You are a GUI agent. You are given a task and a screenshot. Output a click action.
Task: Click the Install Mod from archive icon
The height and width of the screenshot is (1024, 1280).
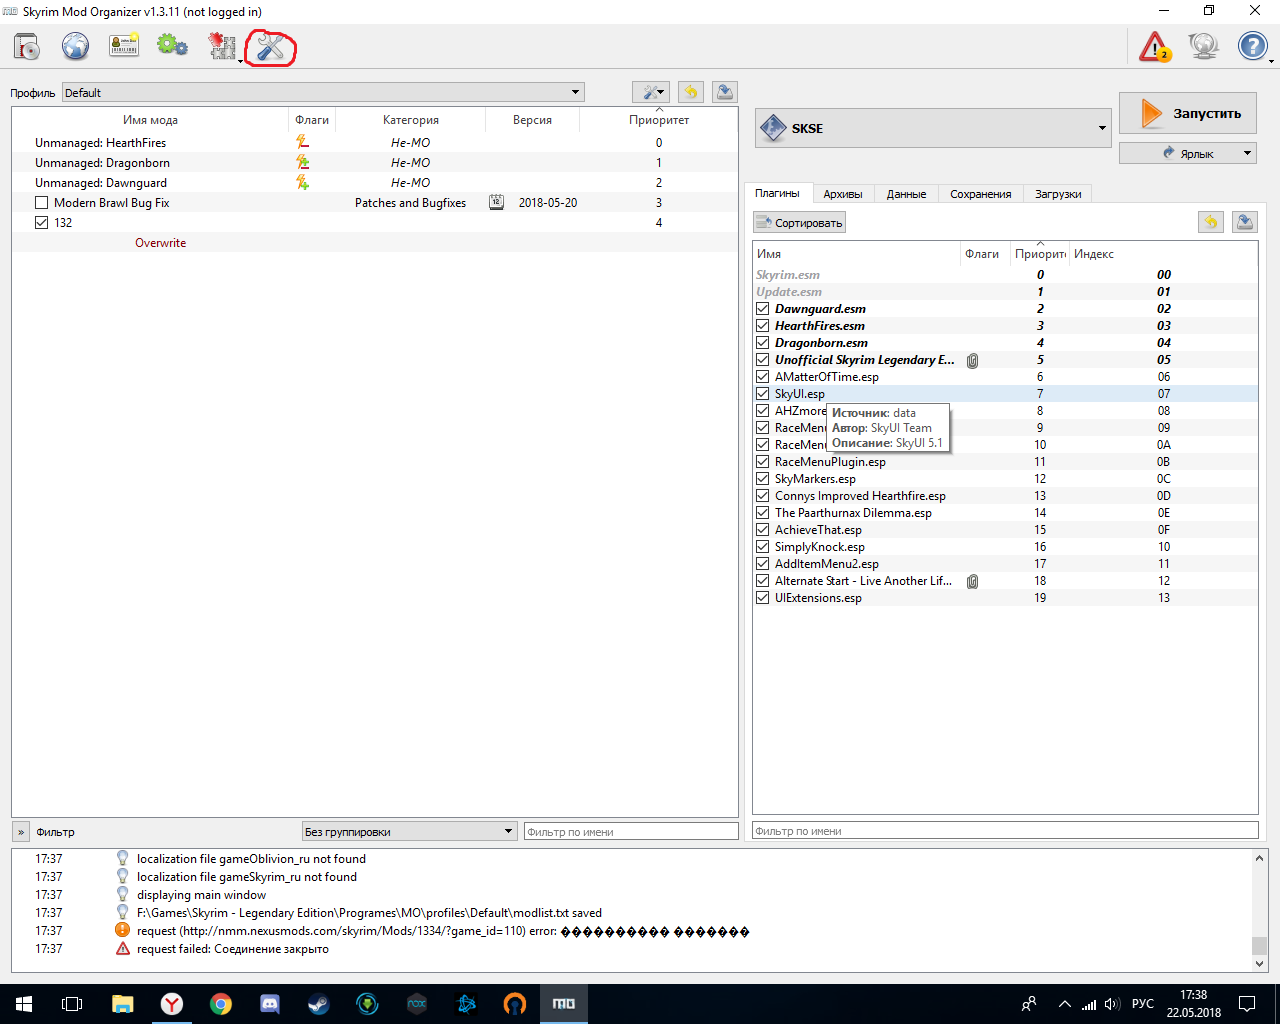[27, 46]
